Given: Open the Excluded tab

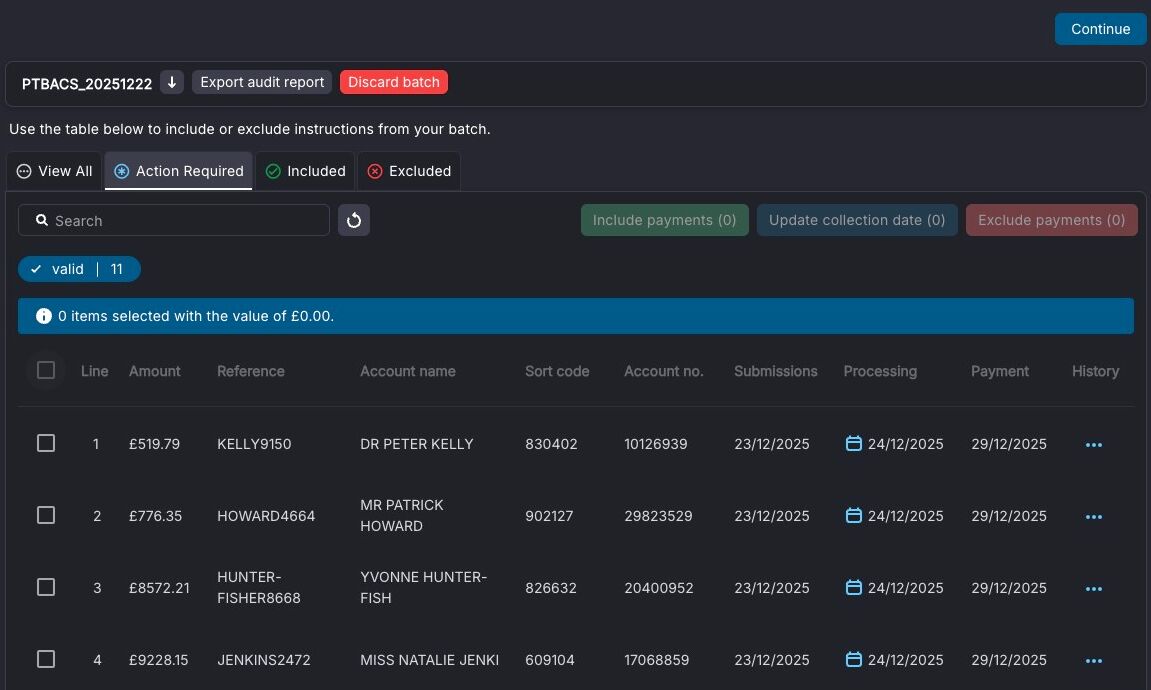Looking at the screenshot, I should click(410, 171).
